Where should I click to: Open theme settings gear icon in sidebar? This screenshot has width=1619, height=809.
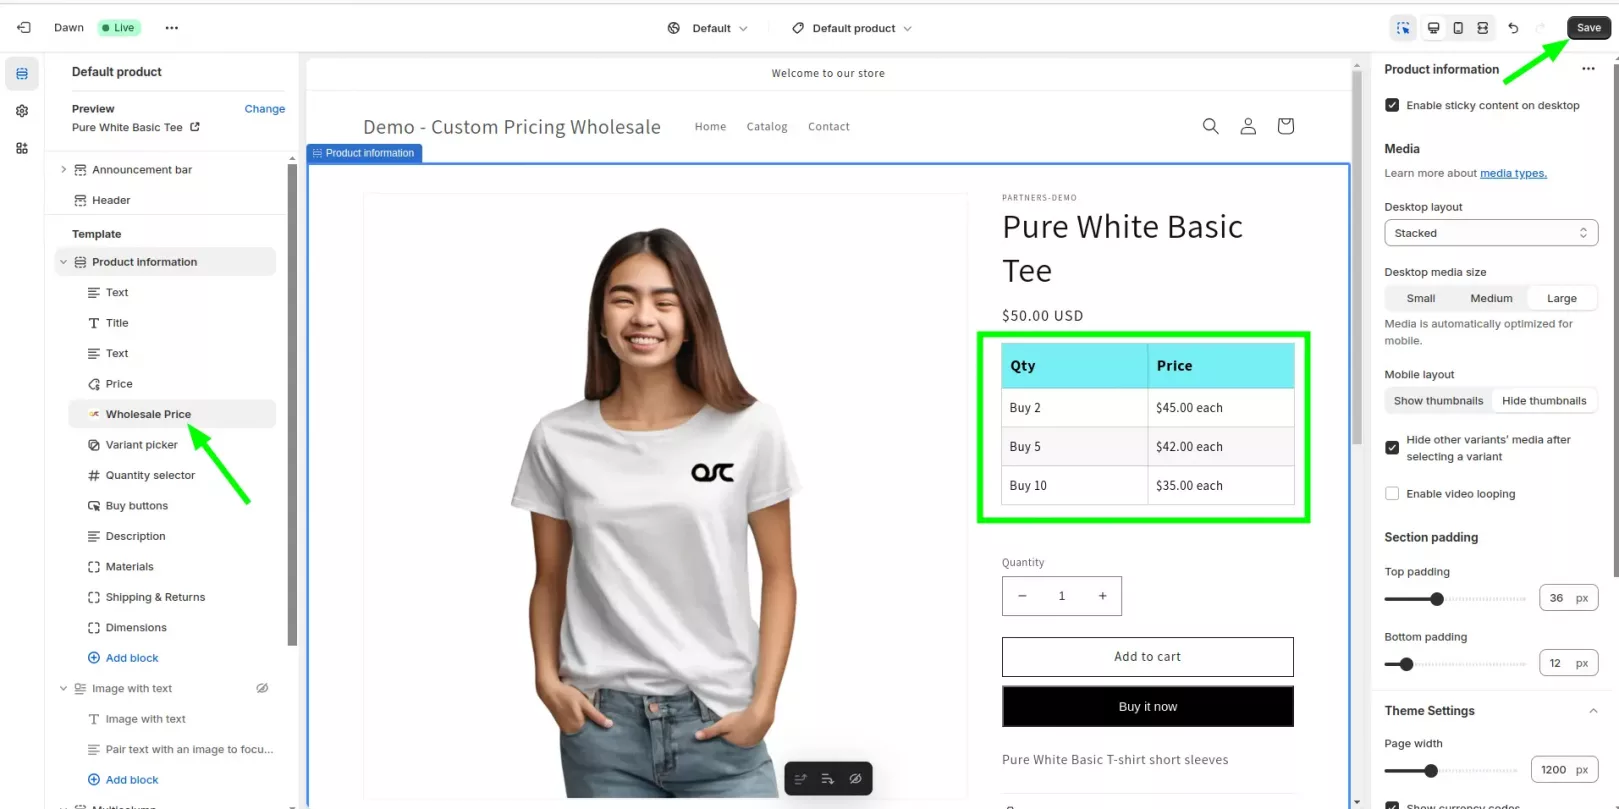point(22,111)
